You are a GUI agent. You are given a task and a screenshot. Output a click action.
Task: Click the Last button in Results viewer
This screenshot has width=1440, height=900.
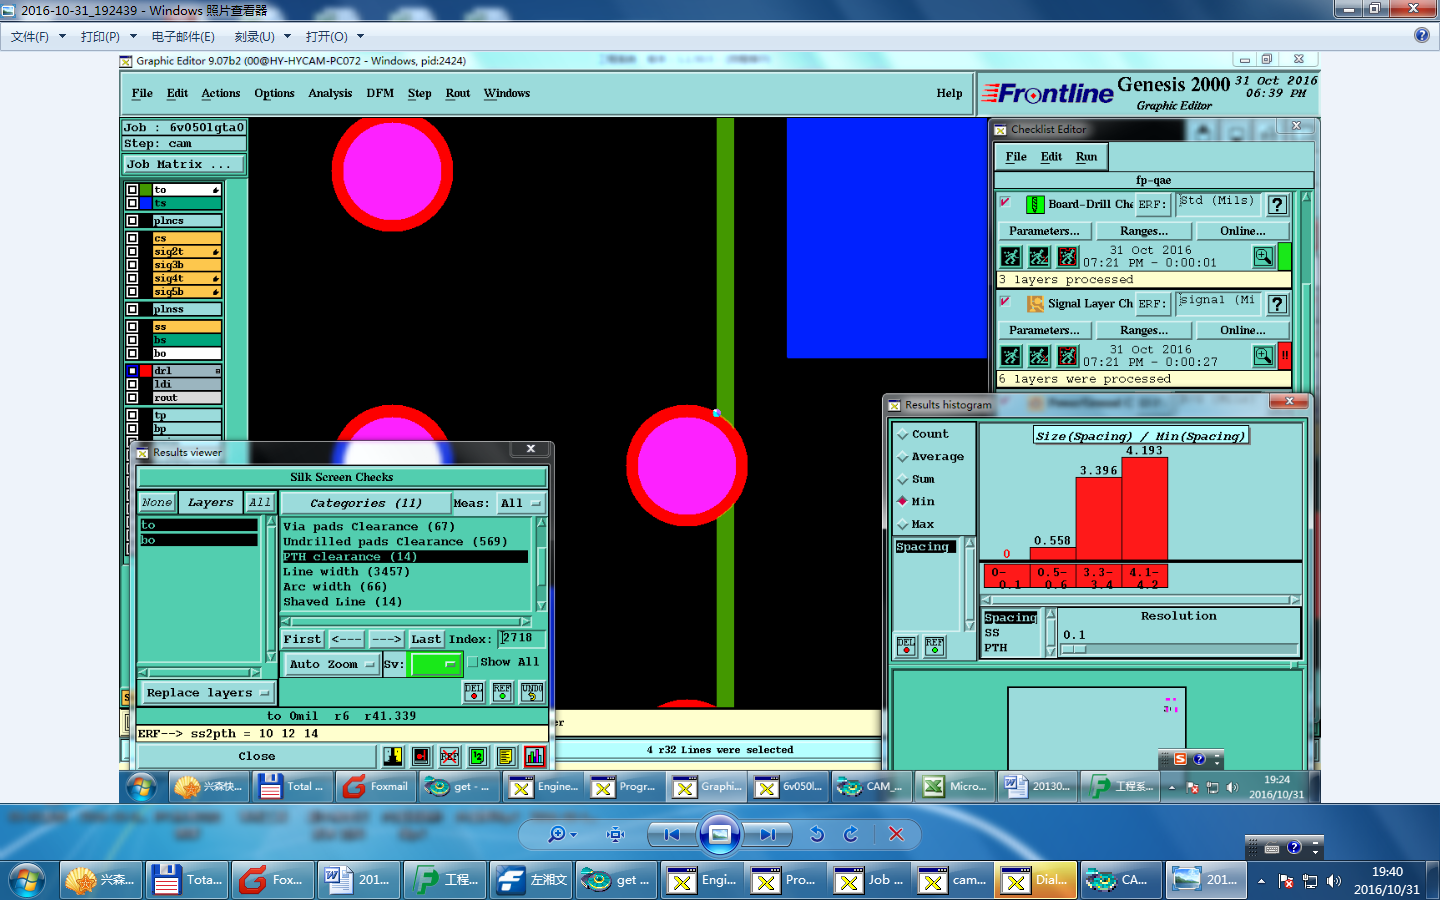(426, 639)
